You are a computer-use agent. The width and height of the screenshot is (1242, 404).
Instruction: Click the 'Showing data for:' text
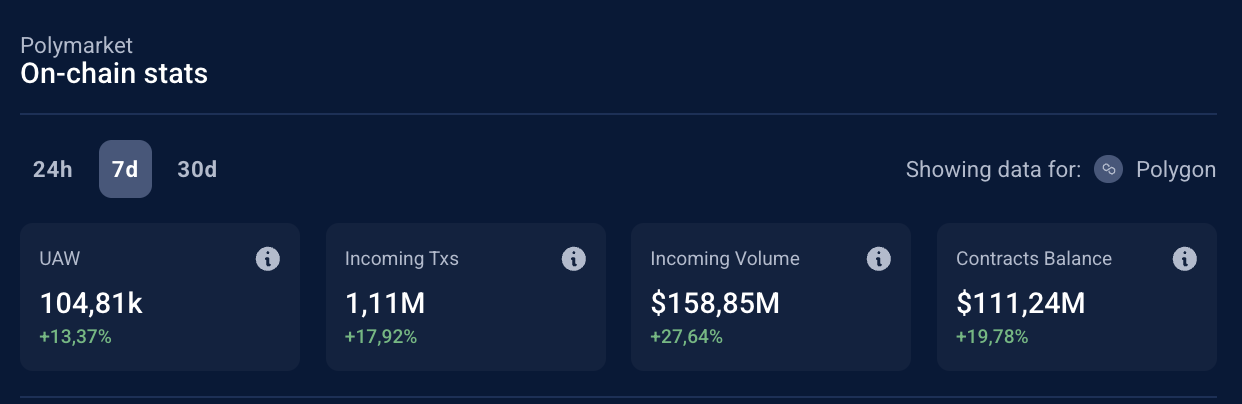(x=993, y=169)
